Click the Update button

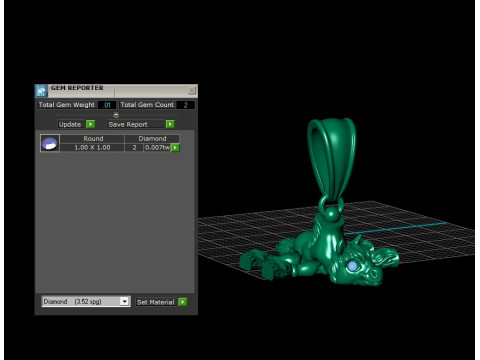point(70,124)
